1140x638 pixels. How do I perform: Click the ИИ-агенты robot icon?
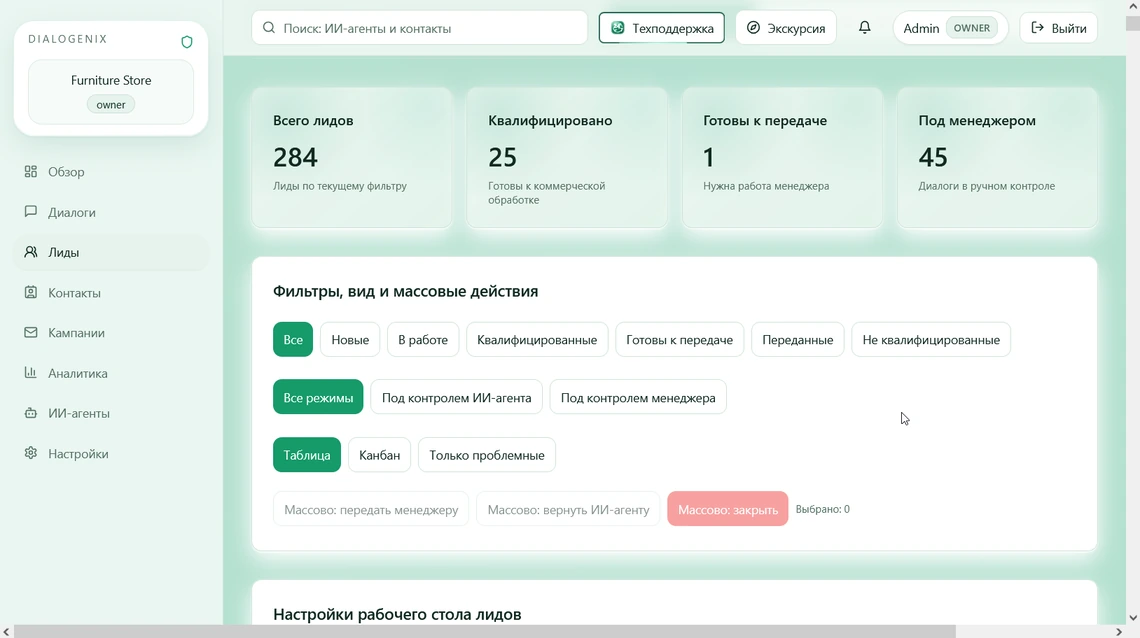tap(31, 413)
